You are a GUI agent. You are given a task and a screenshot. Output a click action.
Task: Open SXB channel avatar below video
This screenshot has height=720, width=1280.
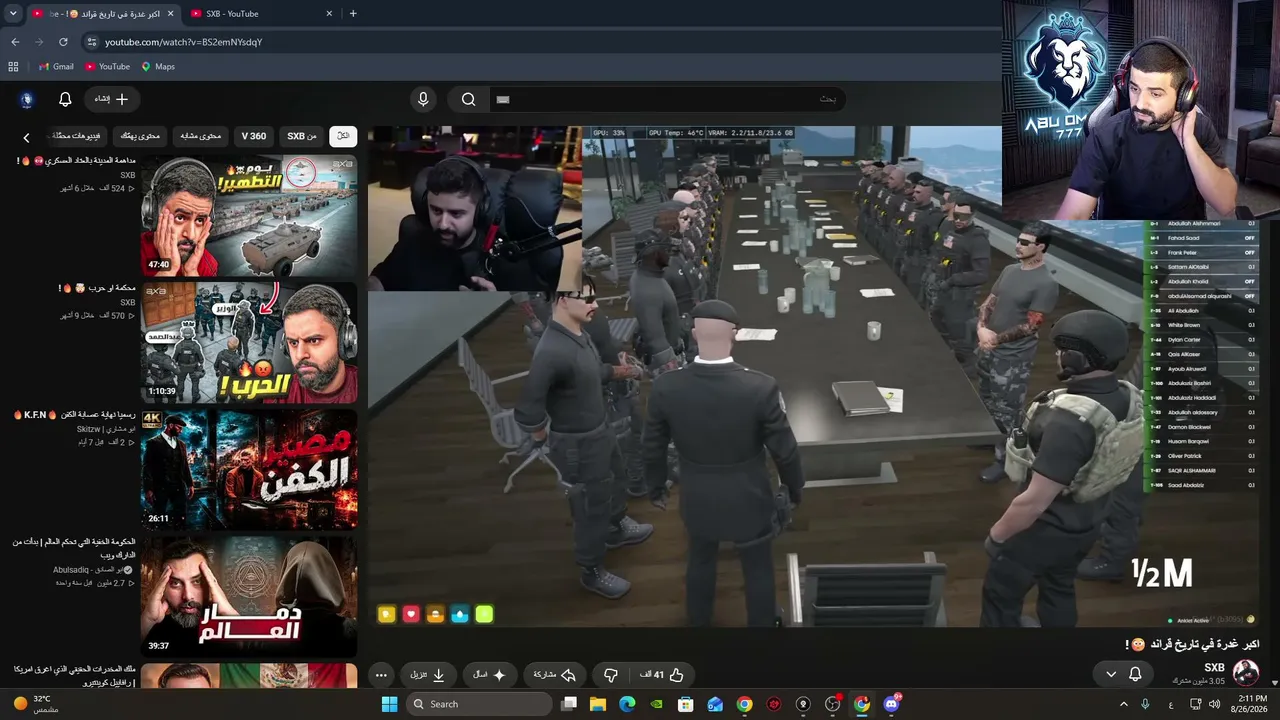(x=1246, y=673)
